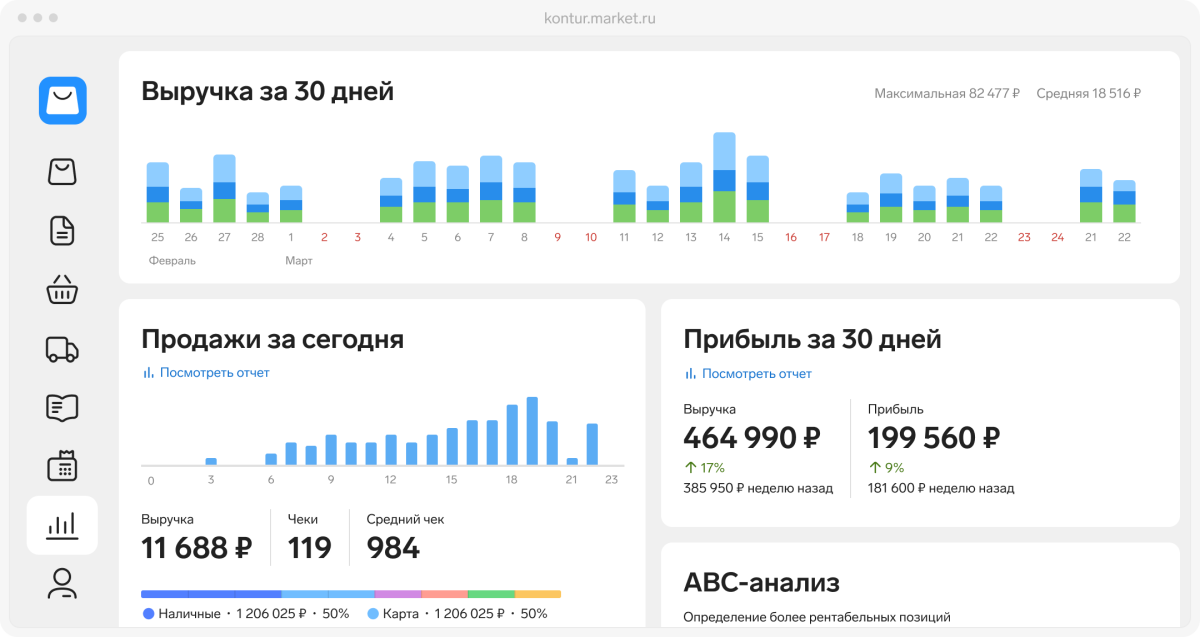This screenshot has width=1200, height=637.
Task: Open "Посмотреть отчет" under Прибыль за 30 дней
Action: (756, 374)
